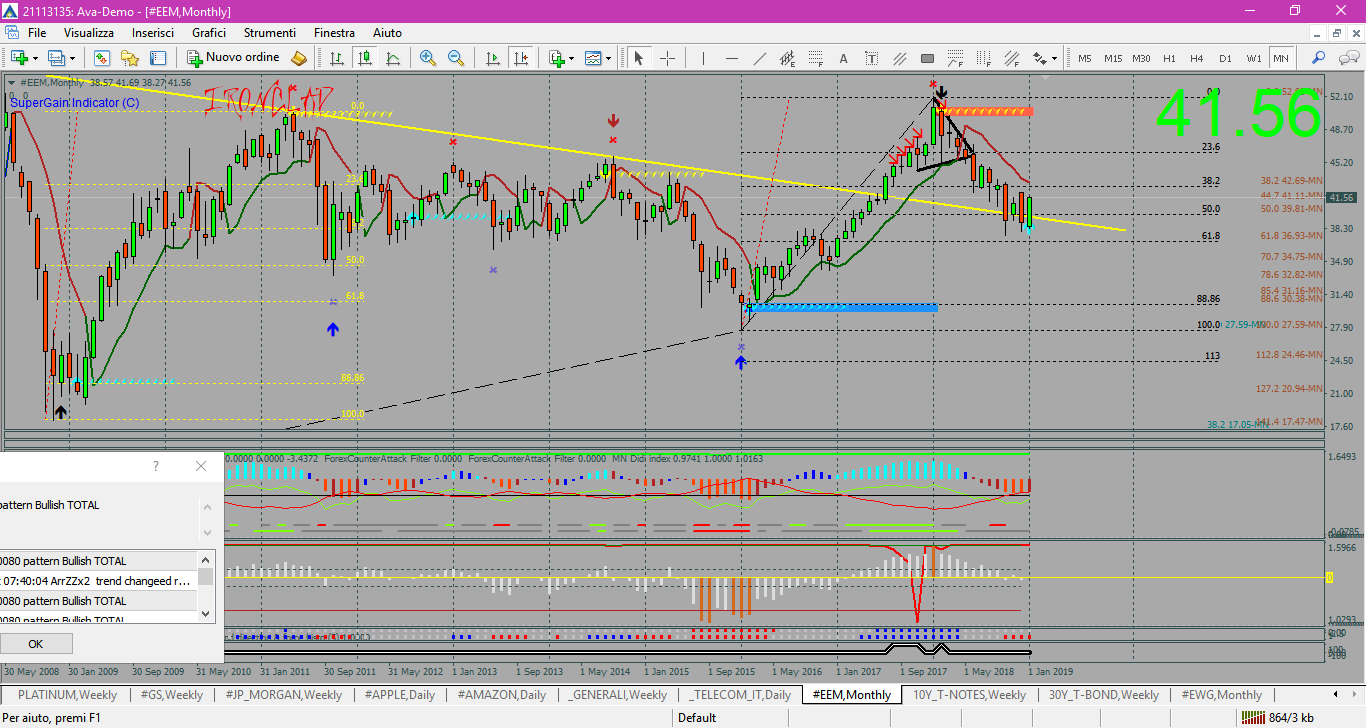Switch to the #JP_MORGAN,Weekly chart tab

(x=283, y=694)
